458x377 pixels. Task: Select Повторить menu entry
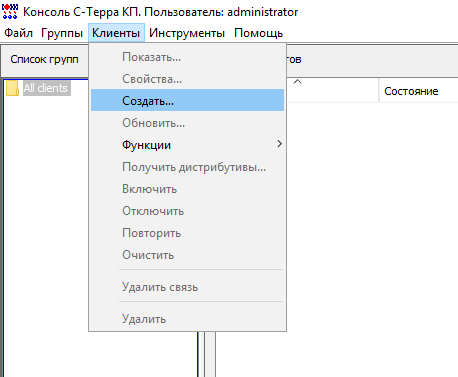click(x=187, y=233)
